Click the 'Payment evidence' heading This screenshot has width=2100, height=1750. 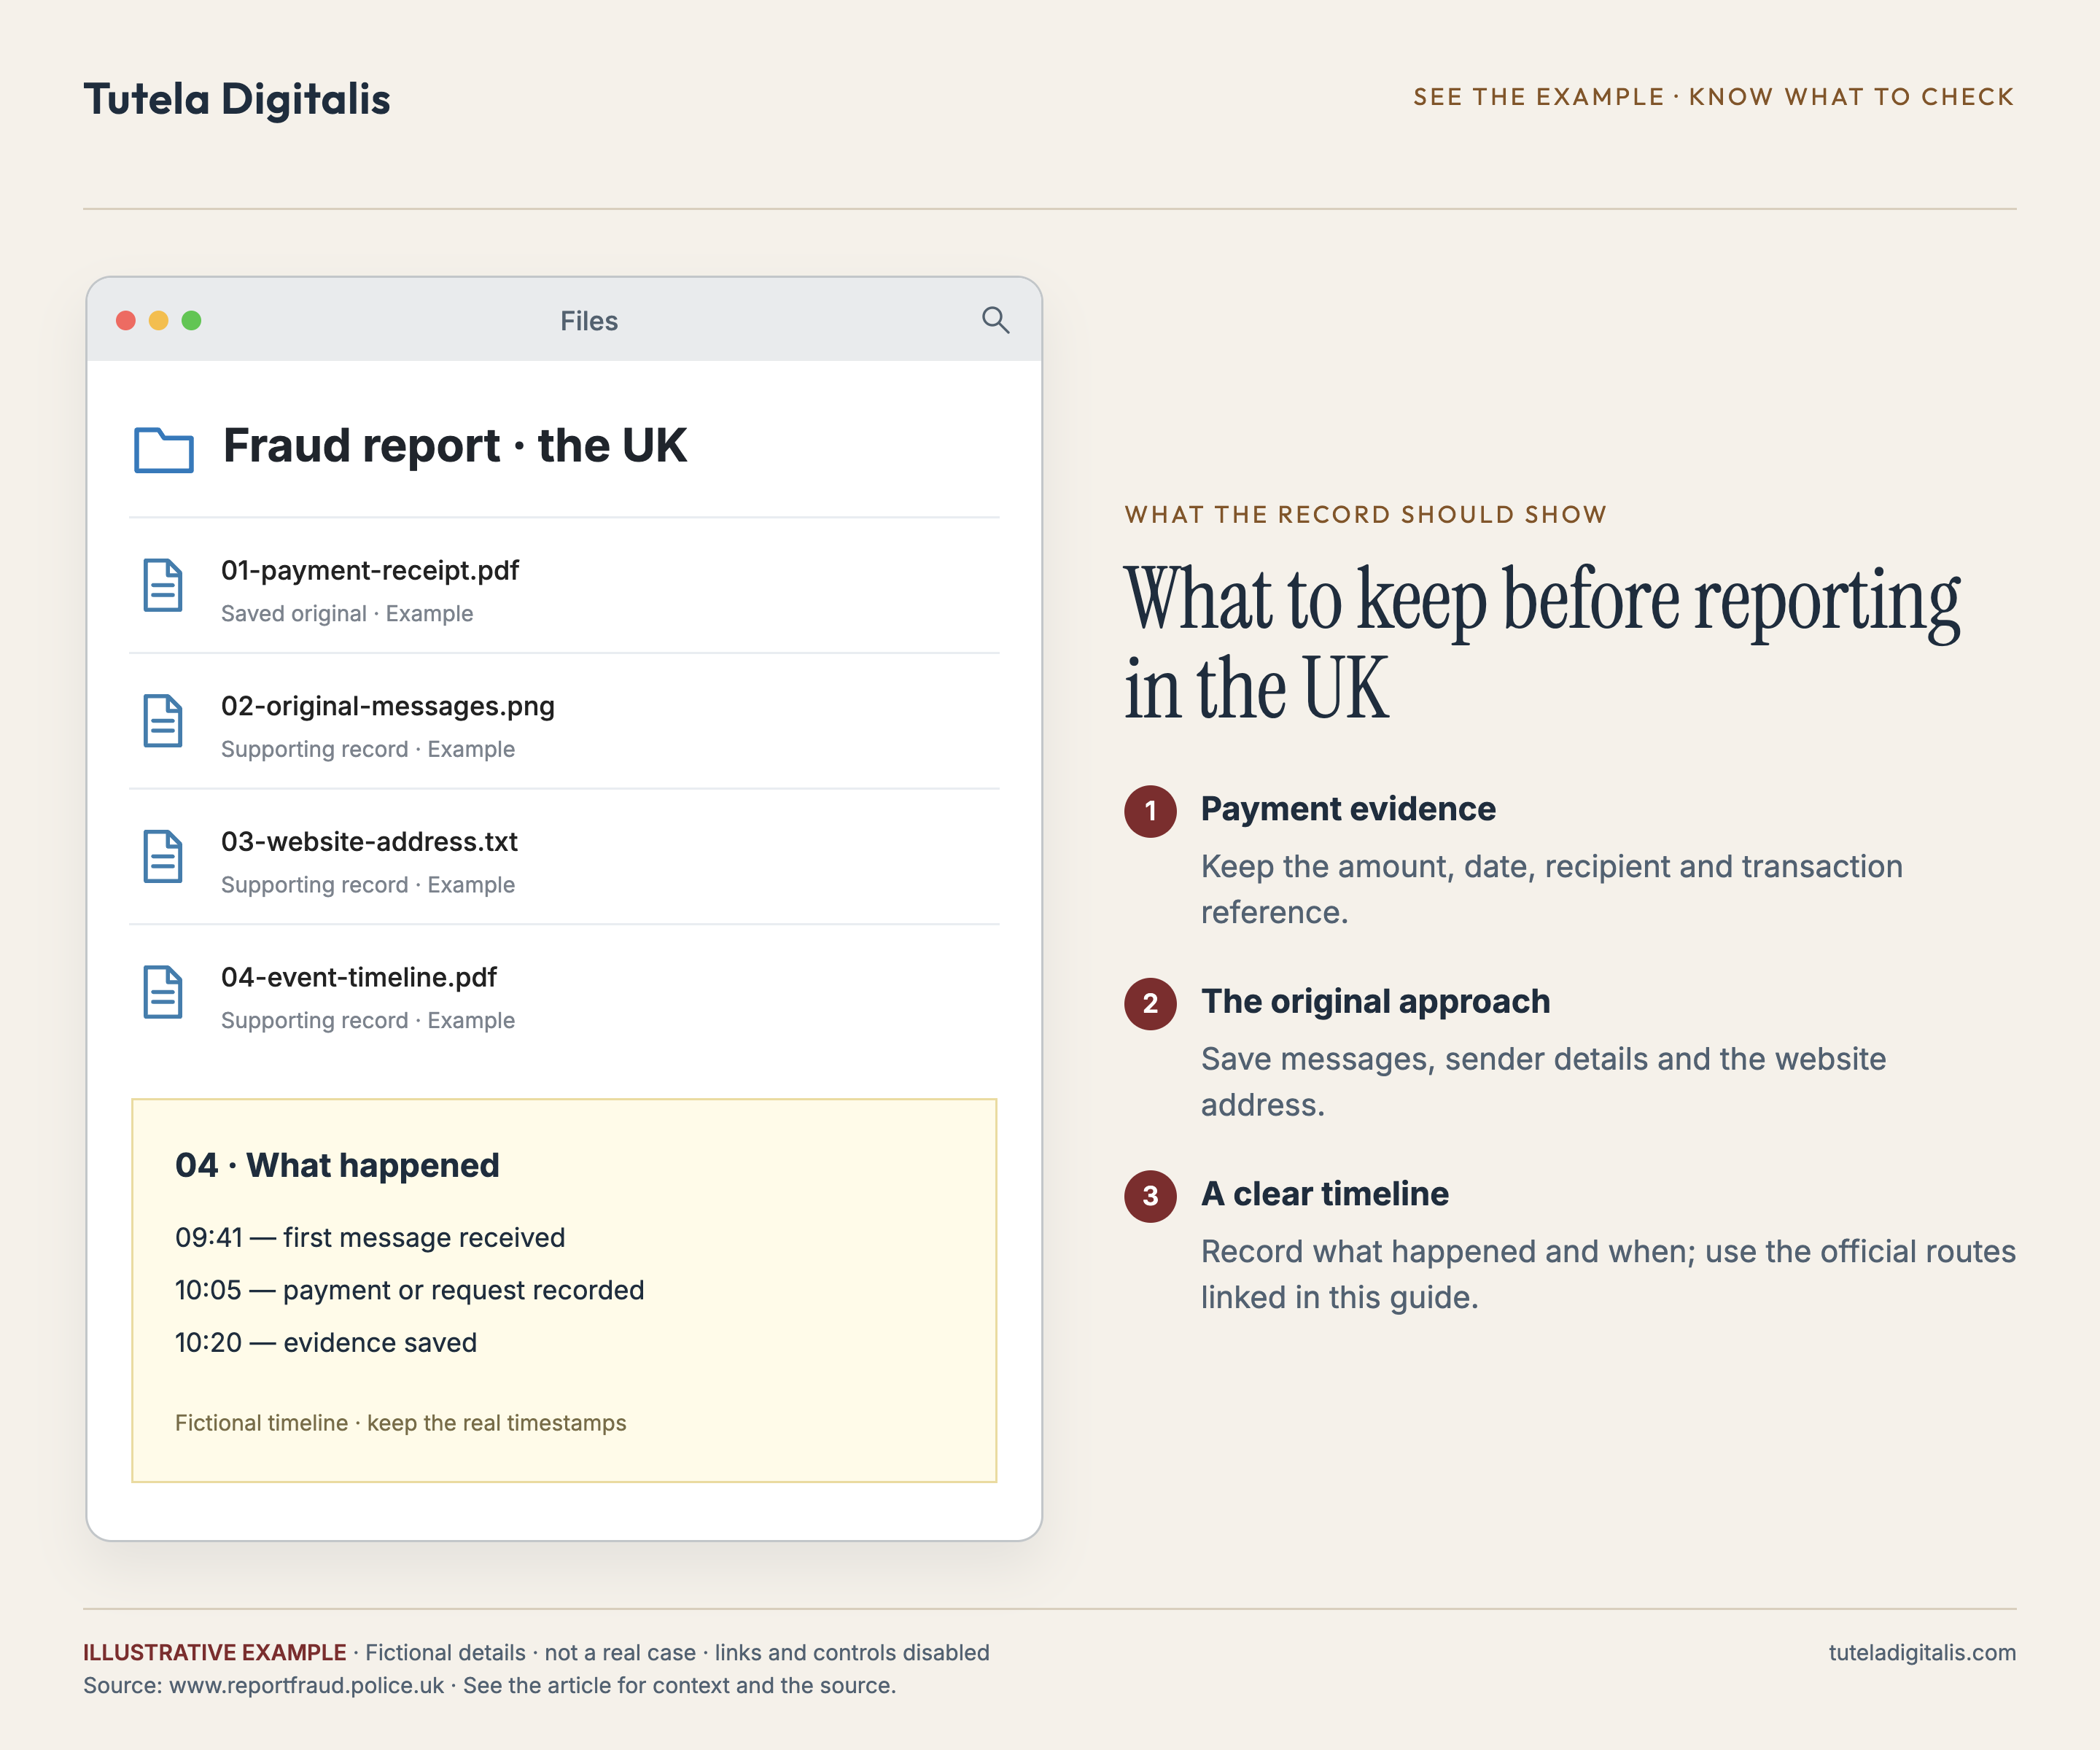pyautogui.click(x=1348, y=809)
